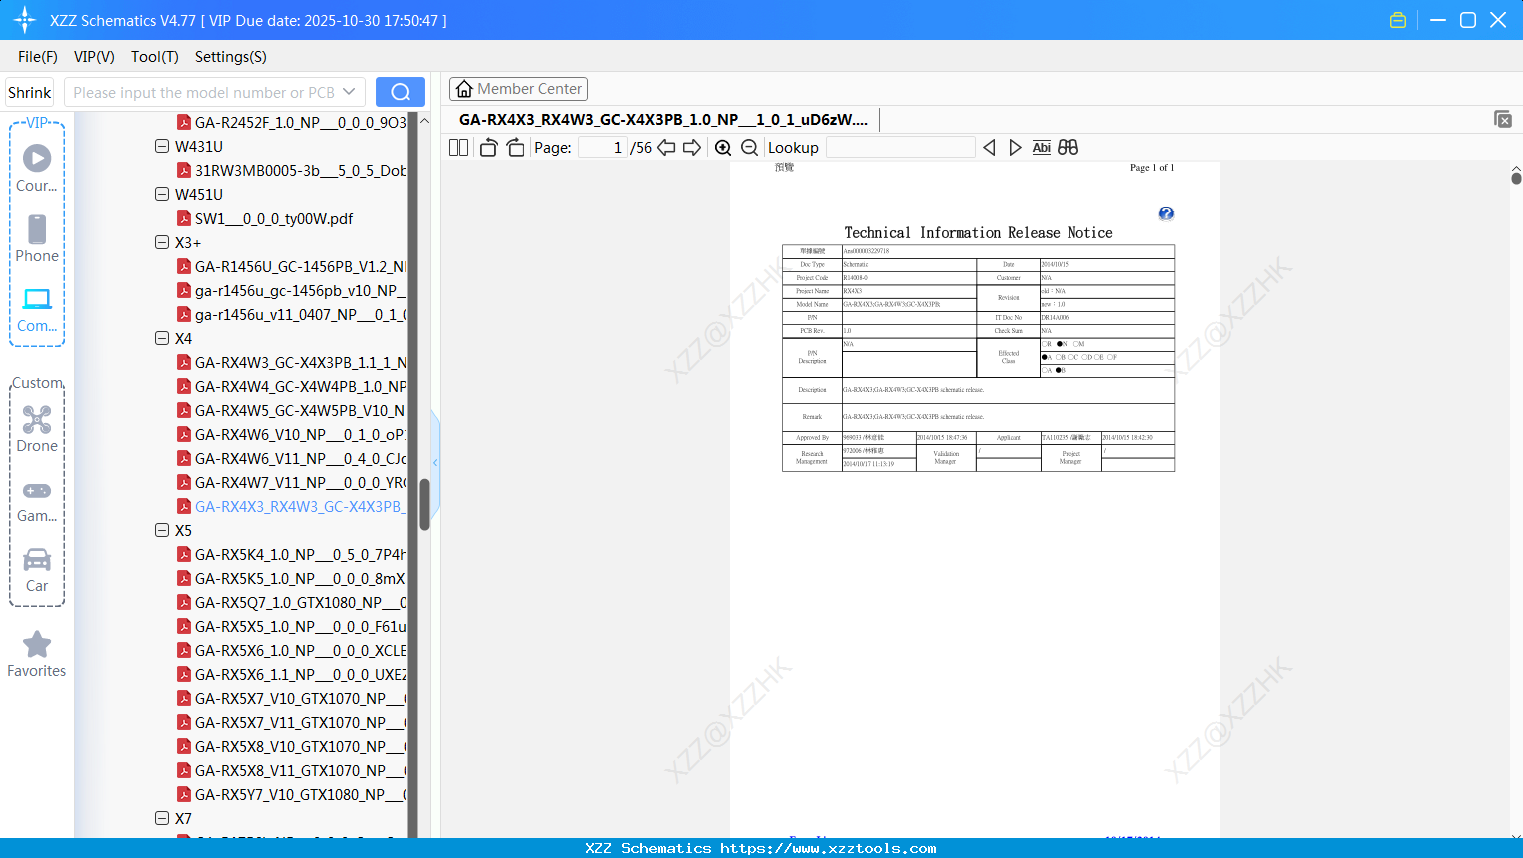Collapse the X4 folder

tap(162, 338)
